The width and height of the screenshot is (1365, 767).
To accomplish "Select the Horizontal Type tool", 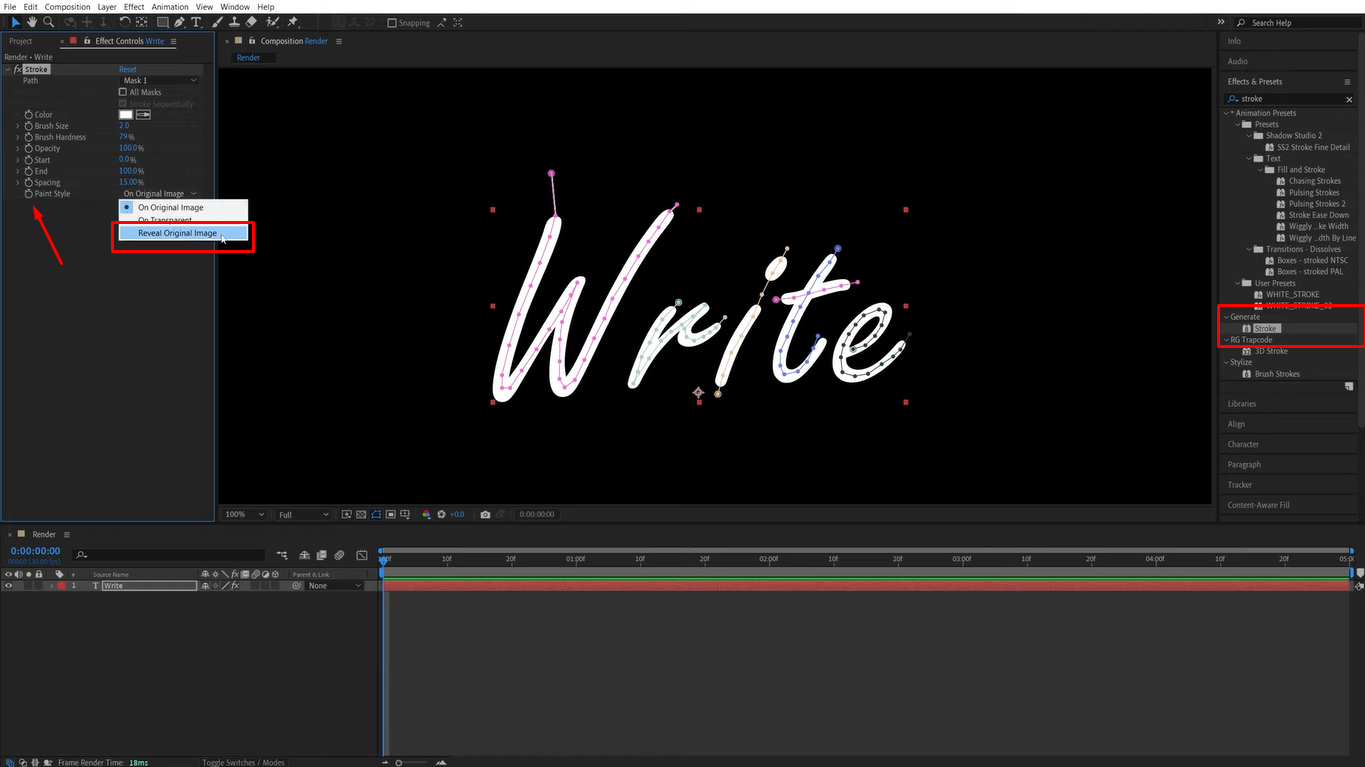I will (x=196, y=22).
